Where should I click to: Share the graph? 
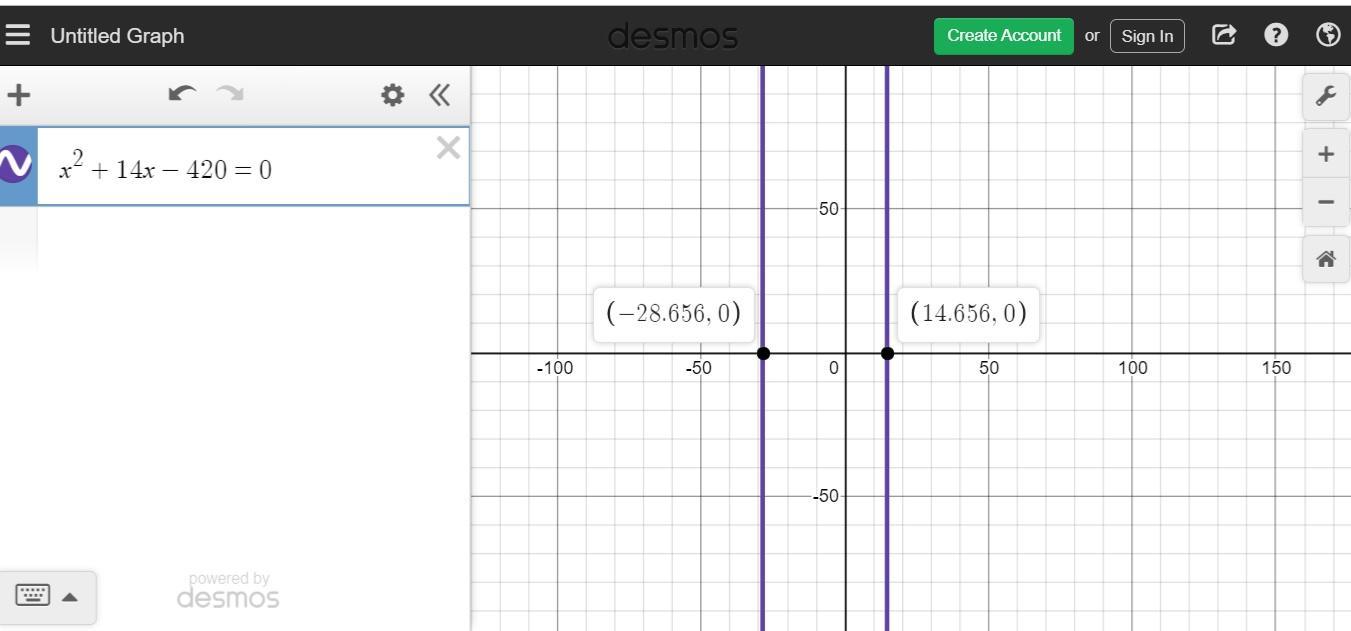(x=1223, y=35)
